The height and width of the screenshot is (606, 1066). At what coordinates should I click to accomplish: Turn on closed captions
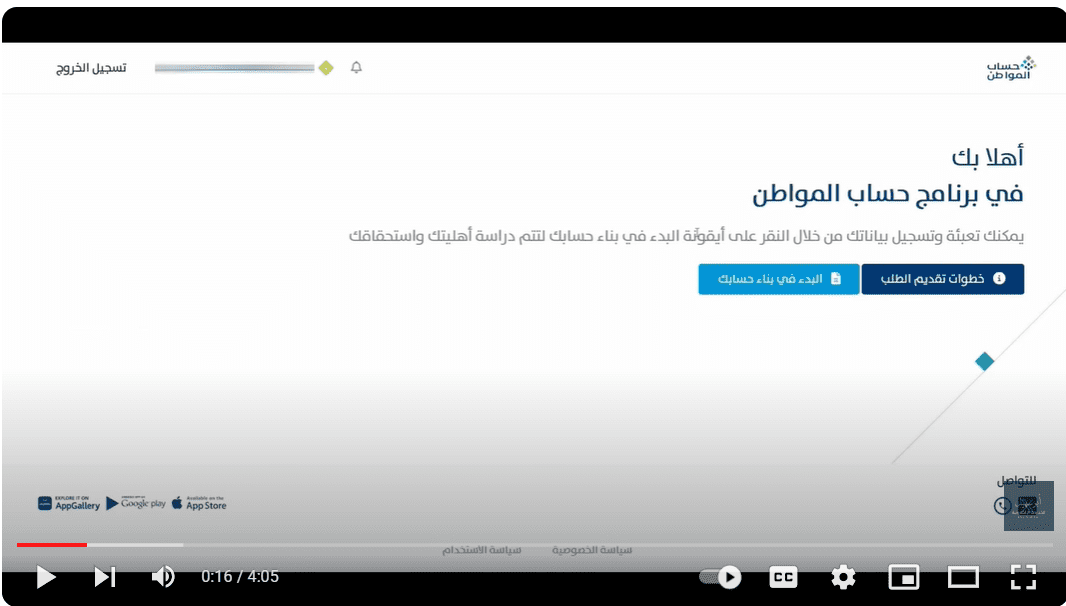point(783,577)
